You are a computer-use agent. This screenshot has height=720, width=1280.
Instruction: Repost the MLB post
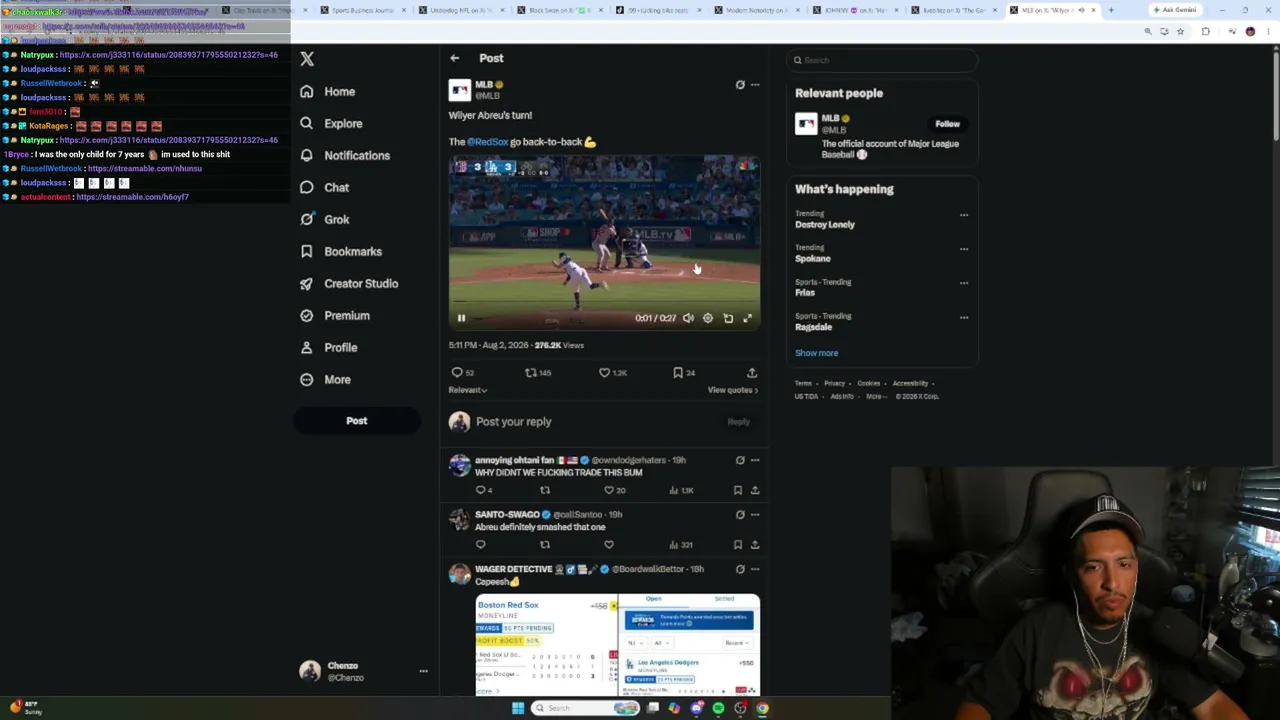point(531,372)
